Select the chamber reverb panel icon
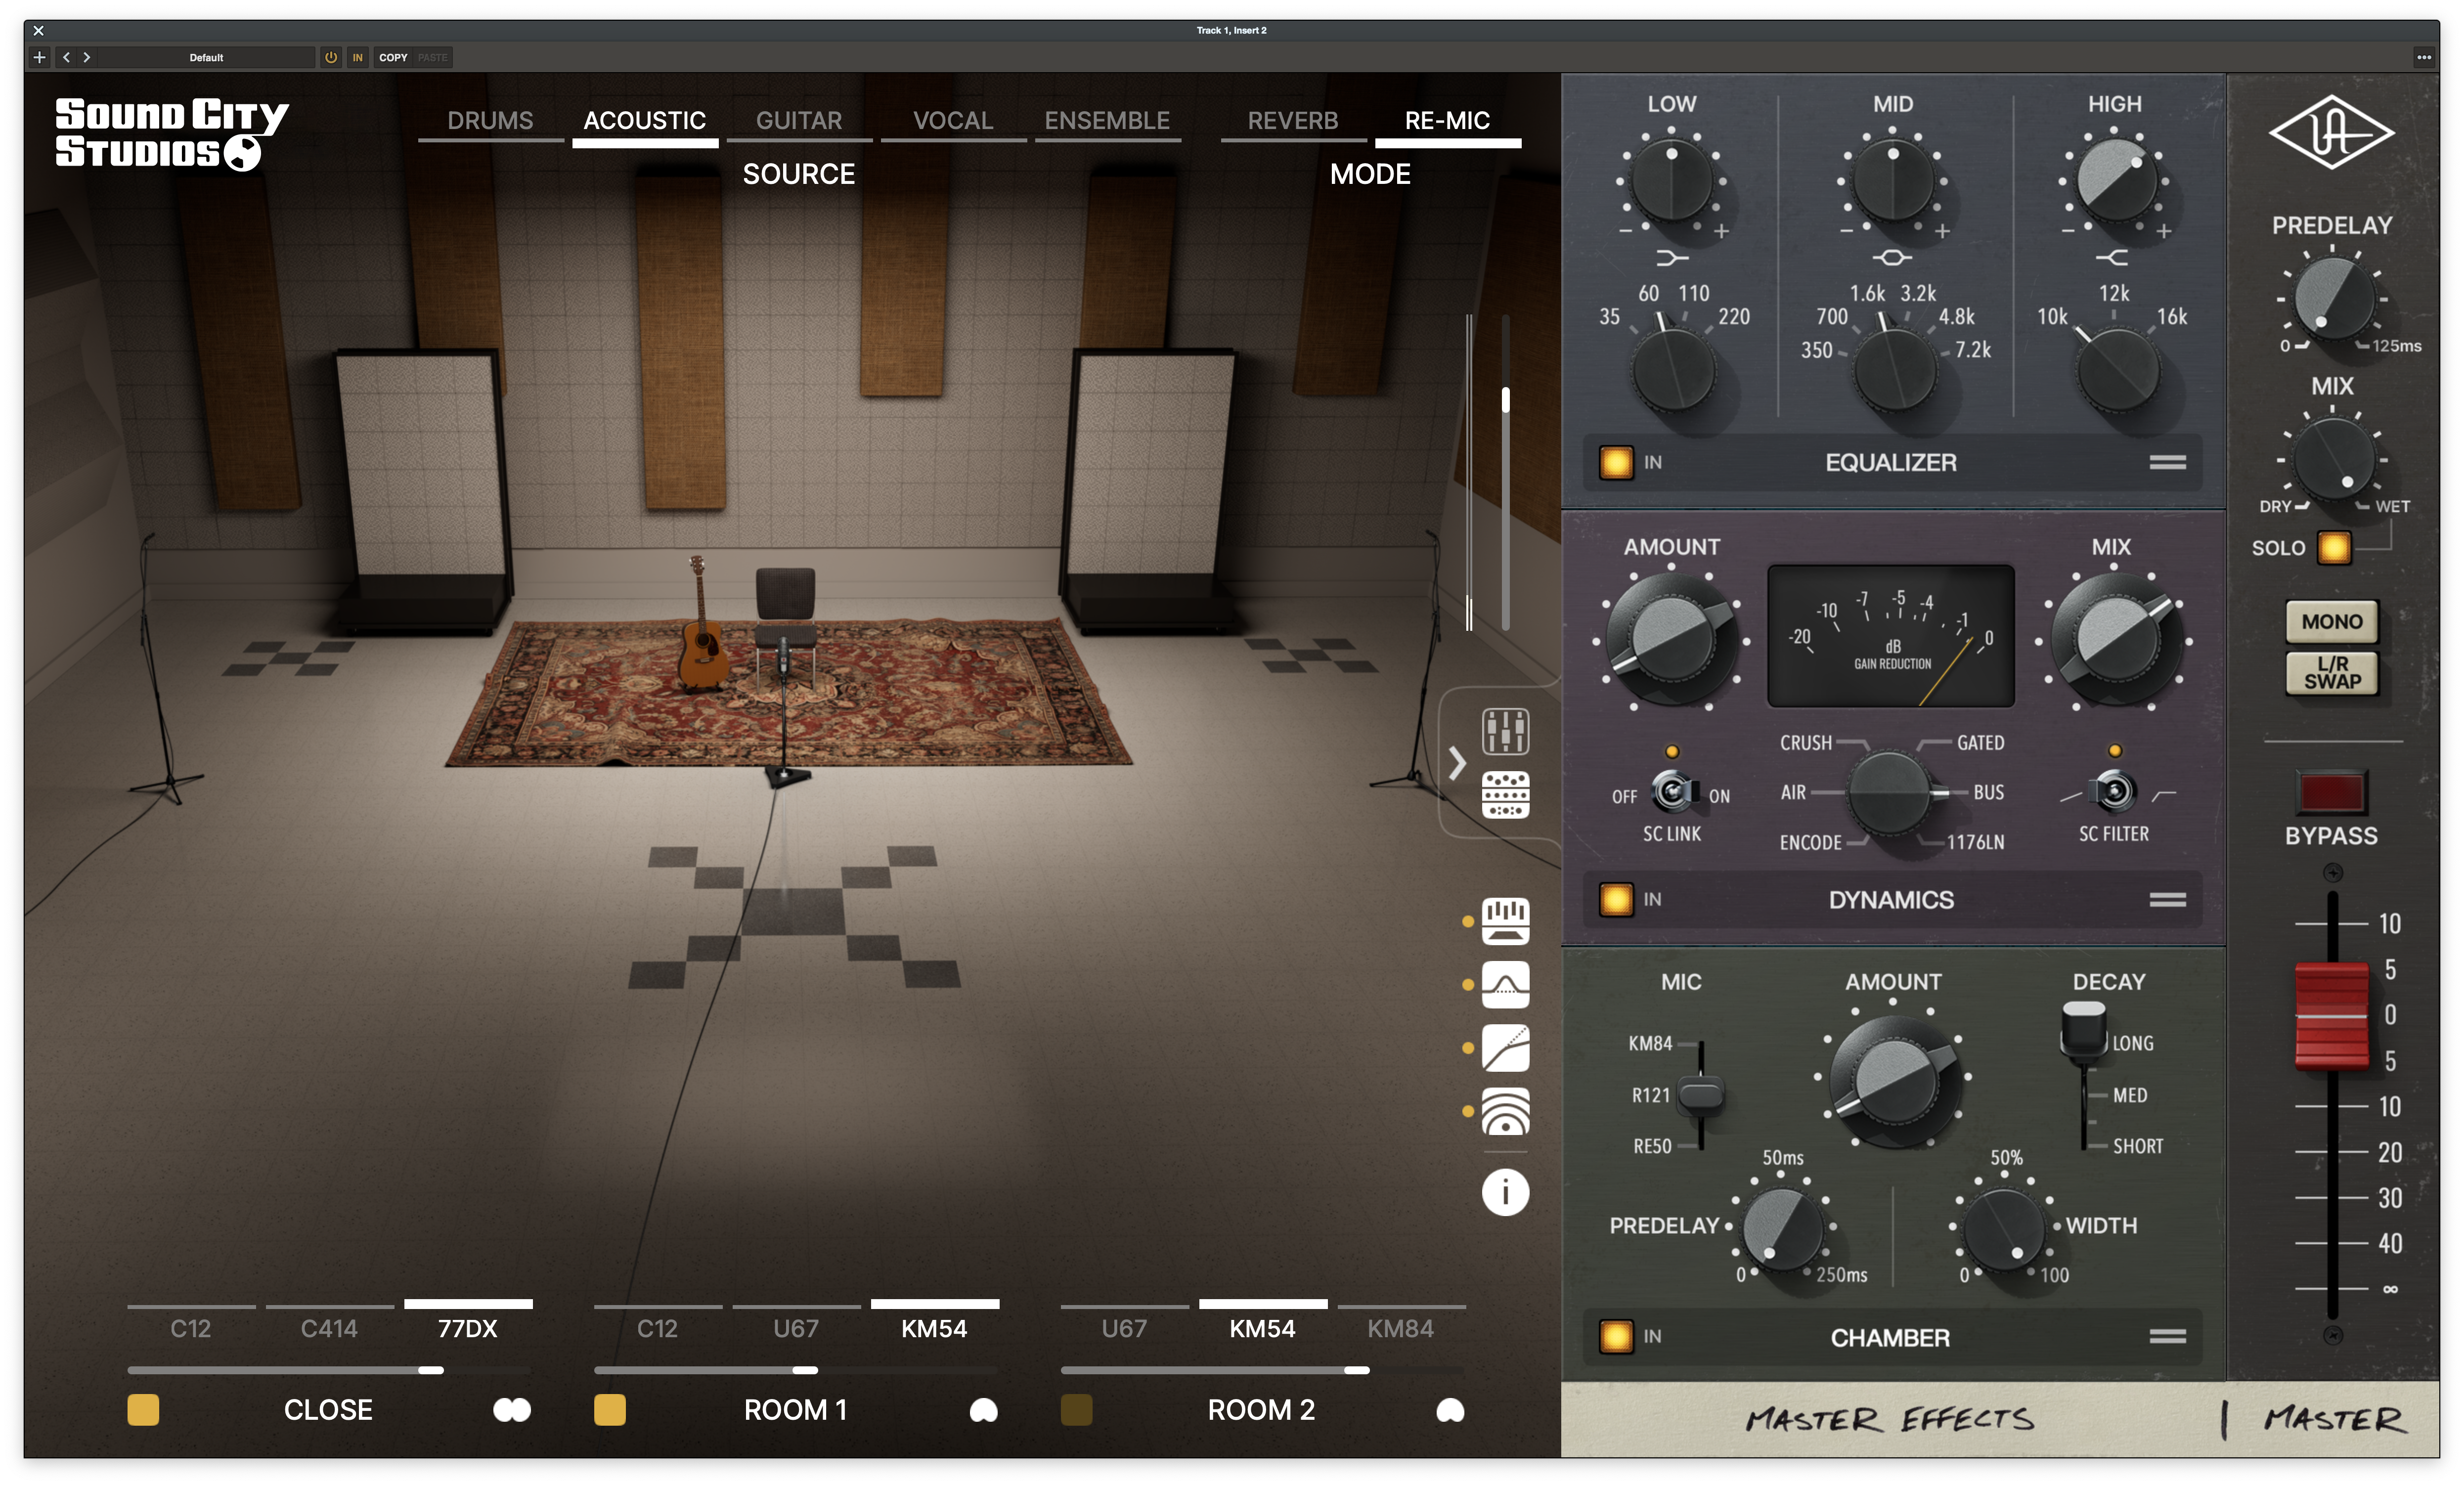This screenshot has width=2464, height=1486. click(x=1505, y=1112)
